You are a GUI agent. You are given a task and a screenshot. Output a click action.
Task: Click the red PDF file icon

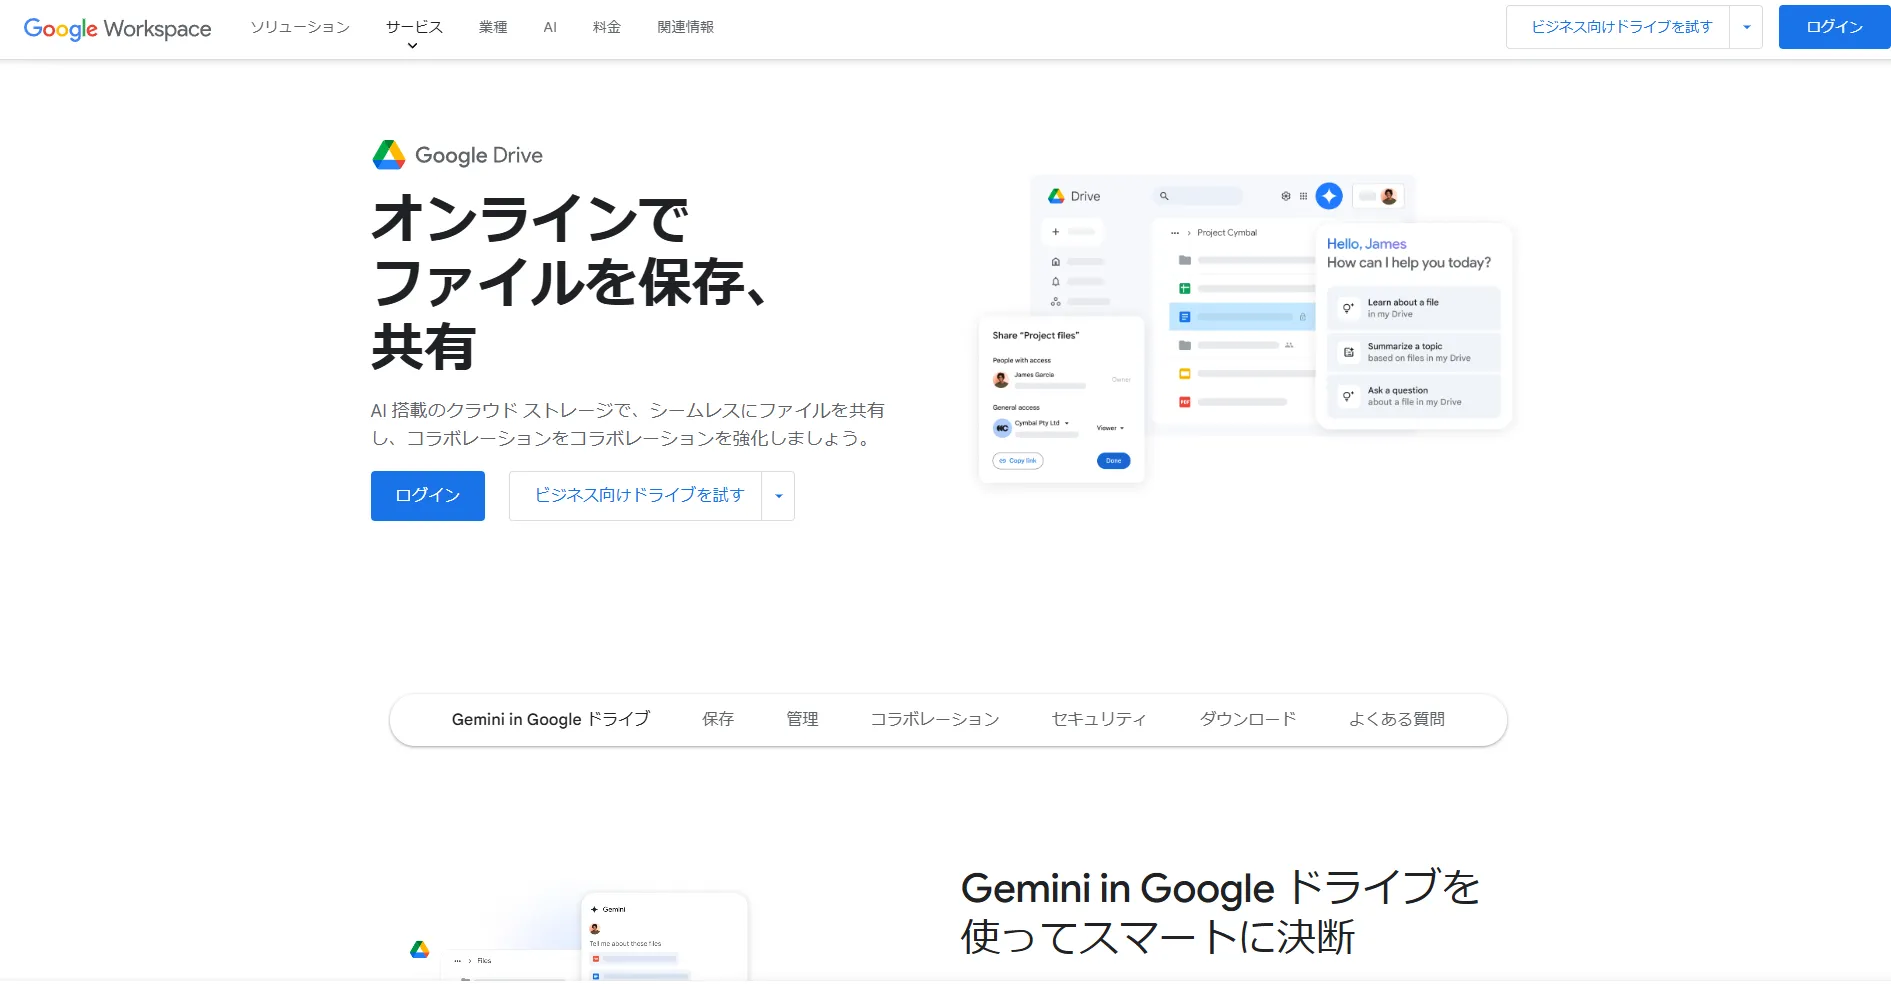(x=1184, y=402)
